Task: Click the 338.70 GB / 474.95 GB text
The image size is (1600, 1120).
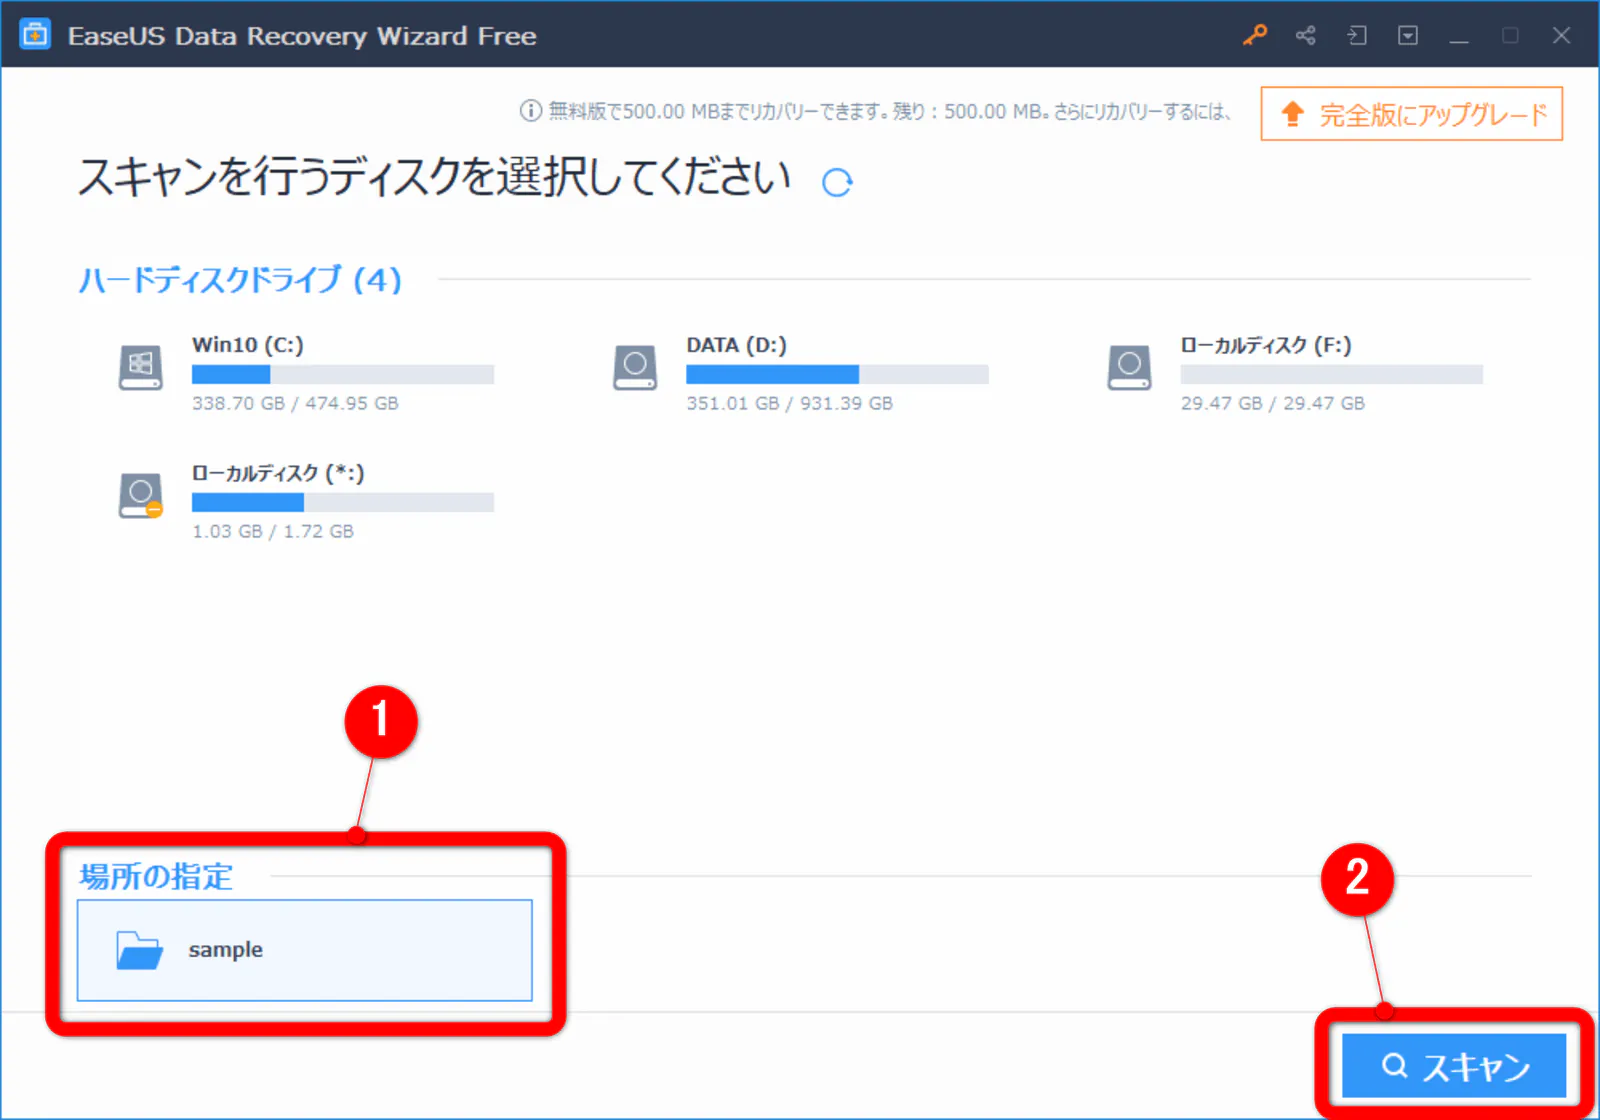Action: coord(295,403)
